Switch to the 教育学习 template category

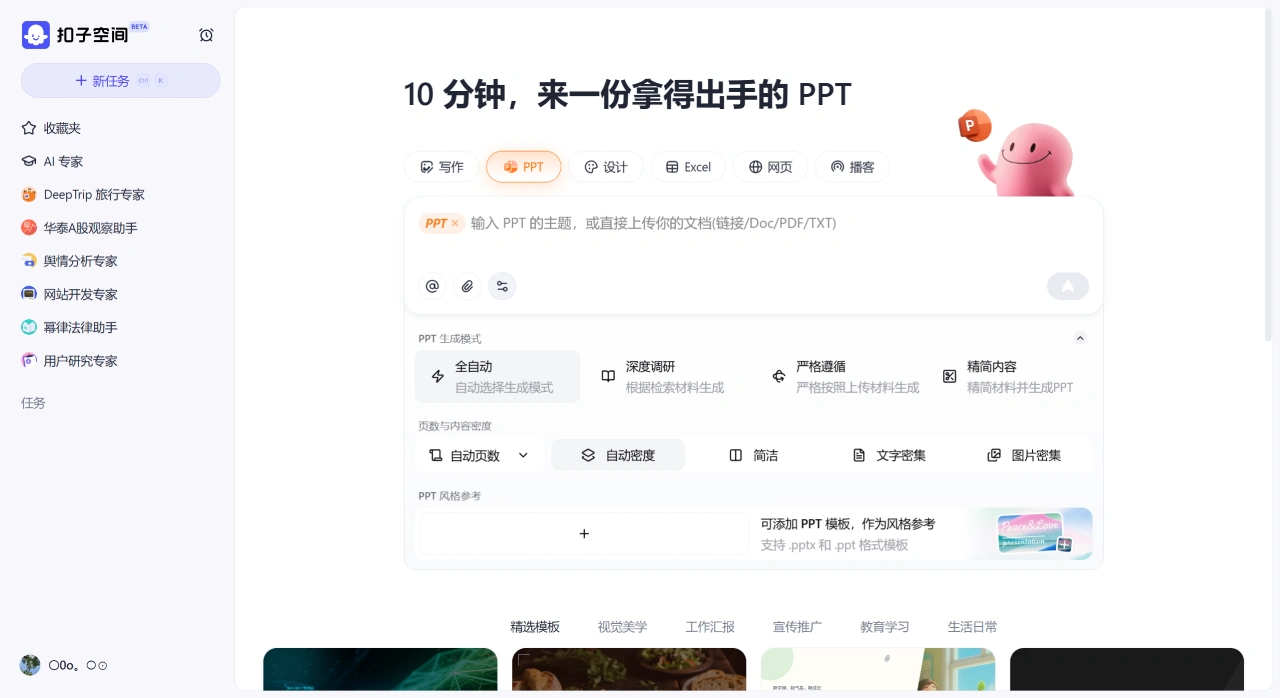coord(885,627)
